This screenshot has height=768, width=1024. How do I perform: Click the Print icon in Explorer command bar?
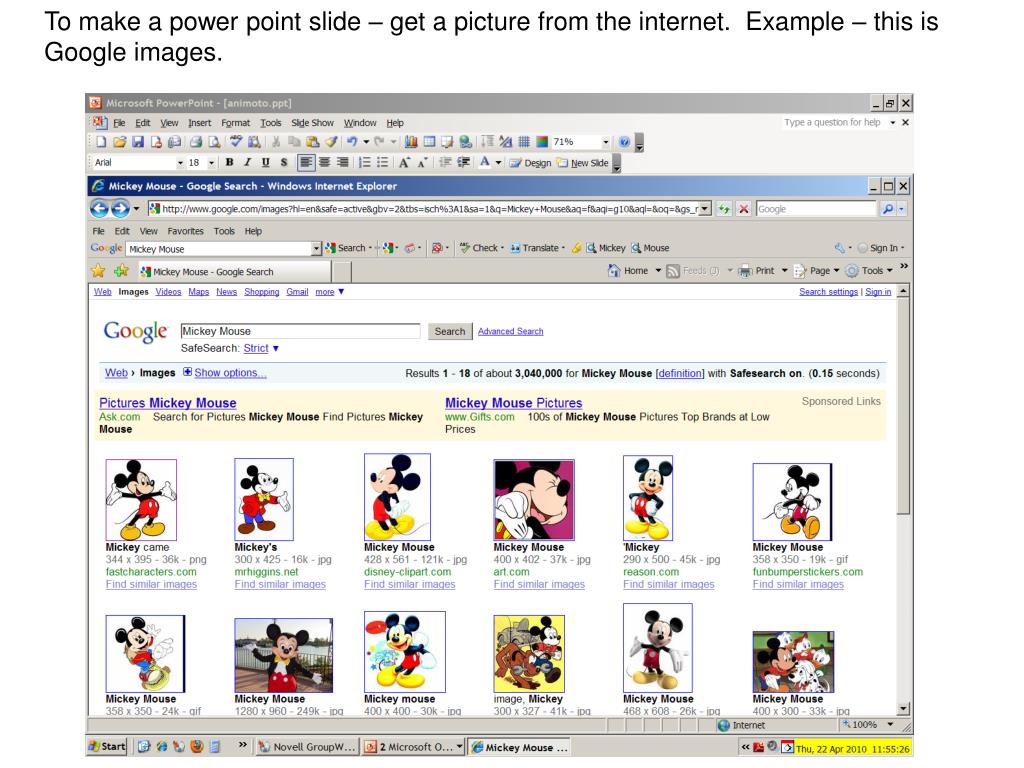(745, 271)
